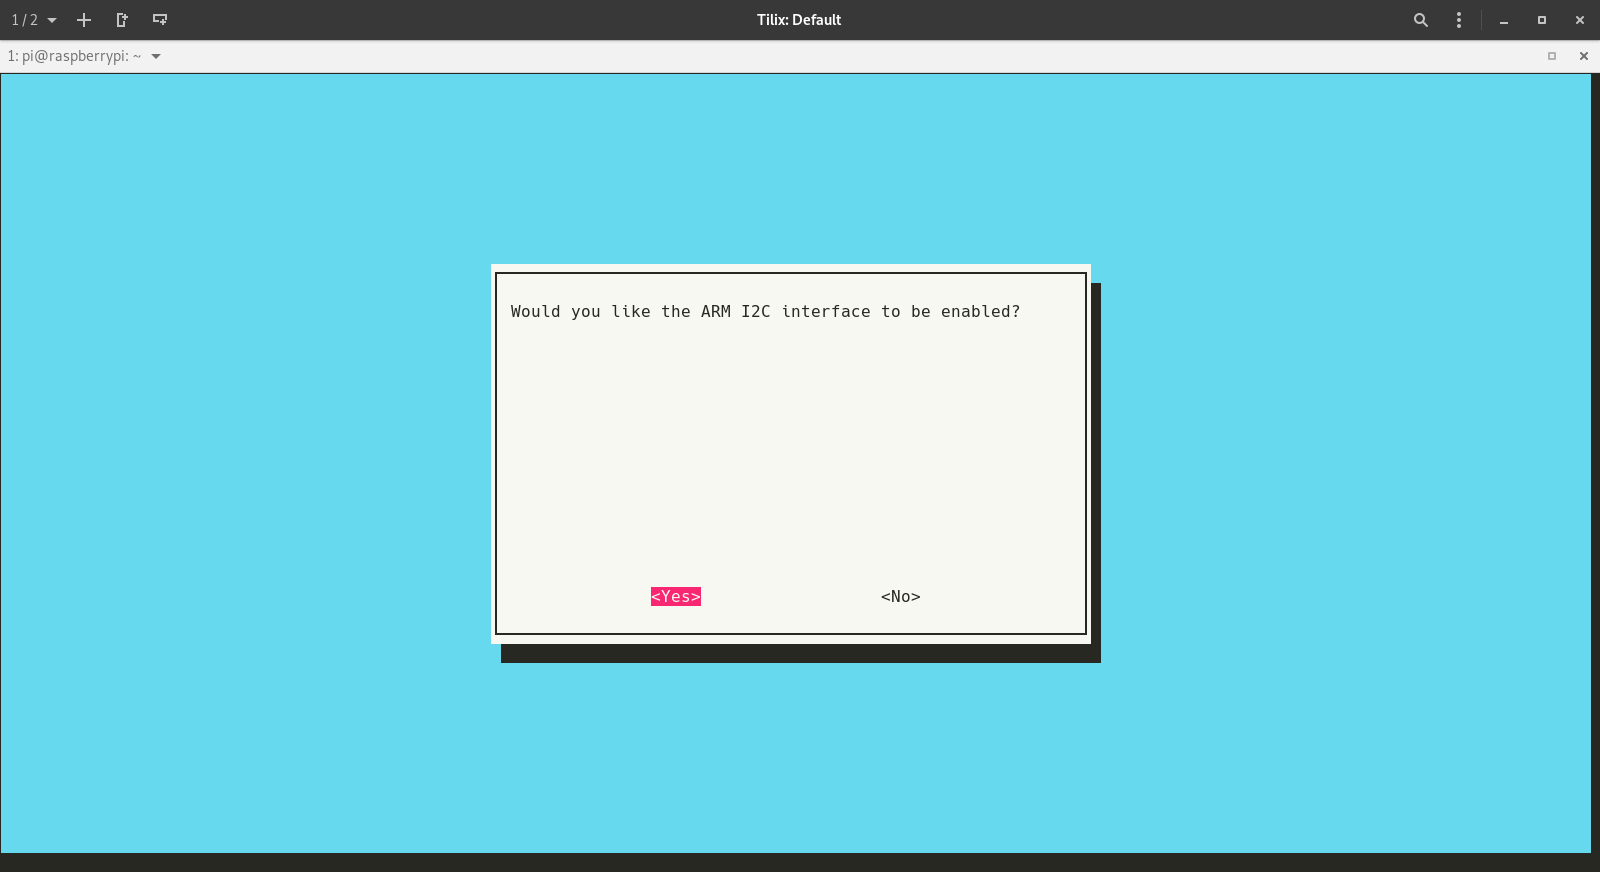1600x872 pixels.
Task: Minimize the Tilix window
Action: coord(1503,20)
